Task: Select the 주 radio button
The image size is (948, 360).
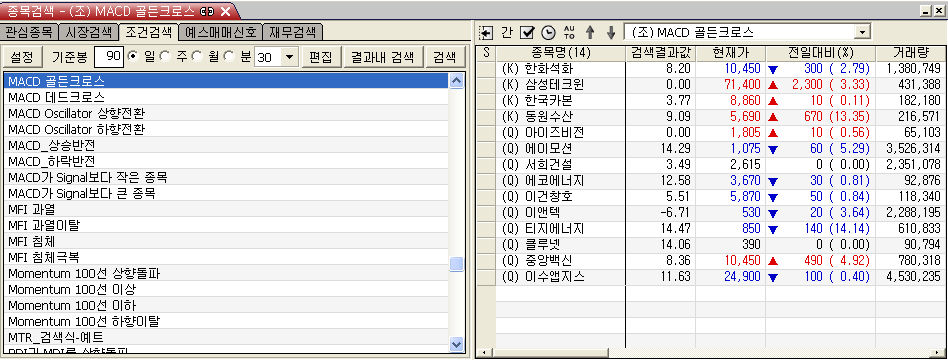Action: [165, 57]
